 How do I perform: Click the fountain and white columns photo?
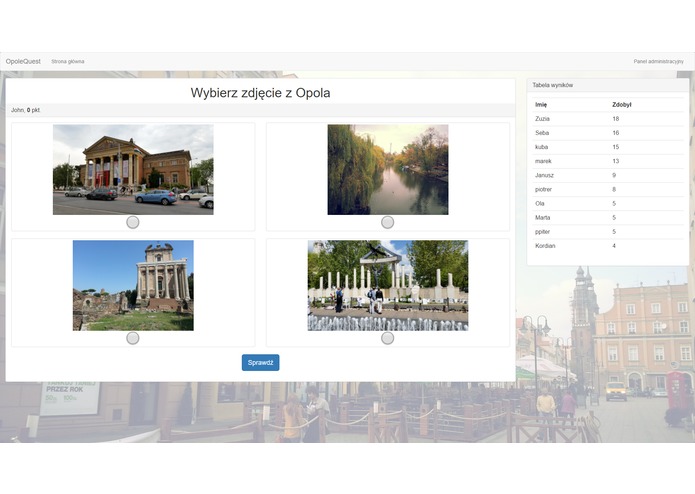coord(388,285)
